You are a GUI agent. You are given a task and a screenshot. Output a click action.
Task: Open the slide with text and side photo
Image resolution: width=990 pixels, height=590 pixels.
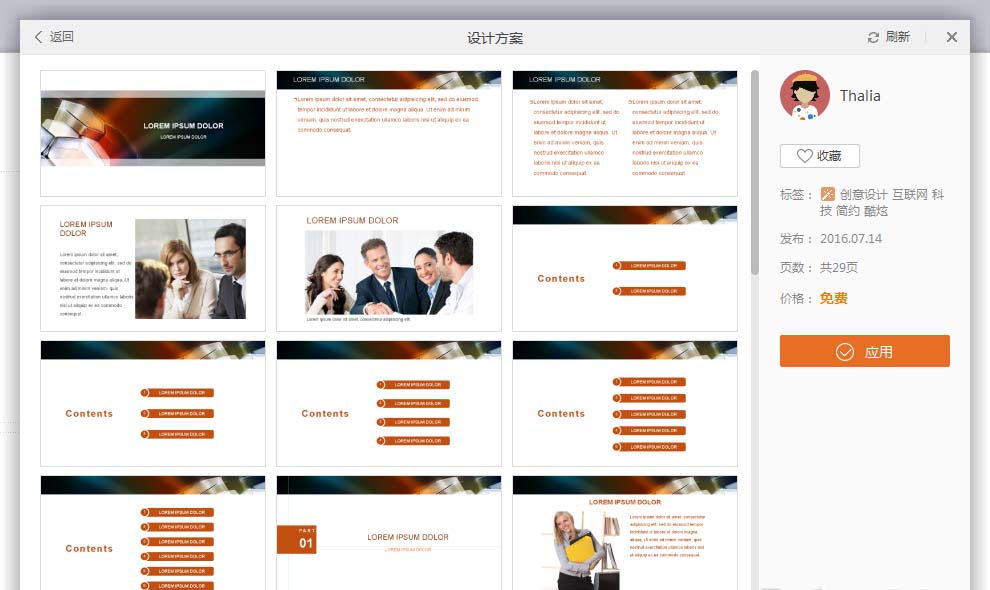(153, 268)
